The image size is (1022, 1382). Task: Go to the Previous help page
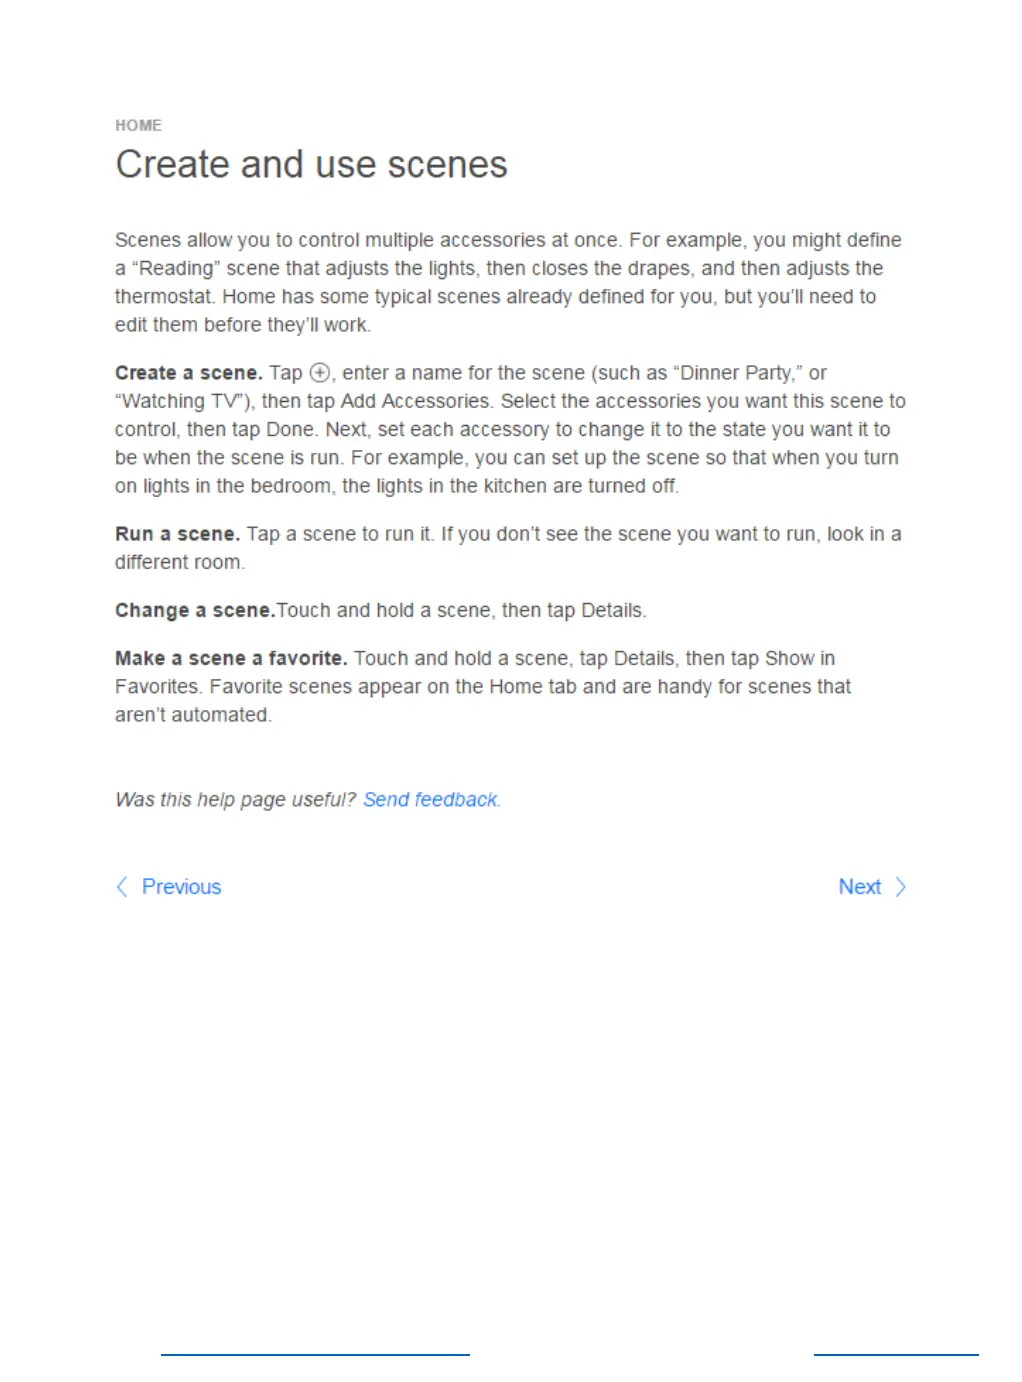click(181, 887)
